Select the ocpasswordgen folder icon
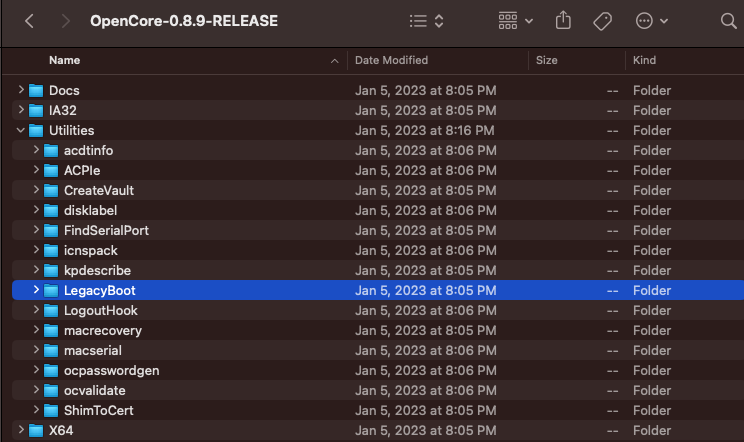The image size is (744, 442). (x=51, y=370)
